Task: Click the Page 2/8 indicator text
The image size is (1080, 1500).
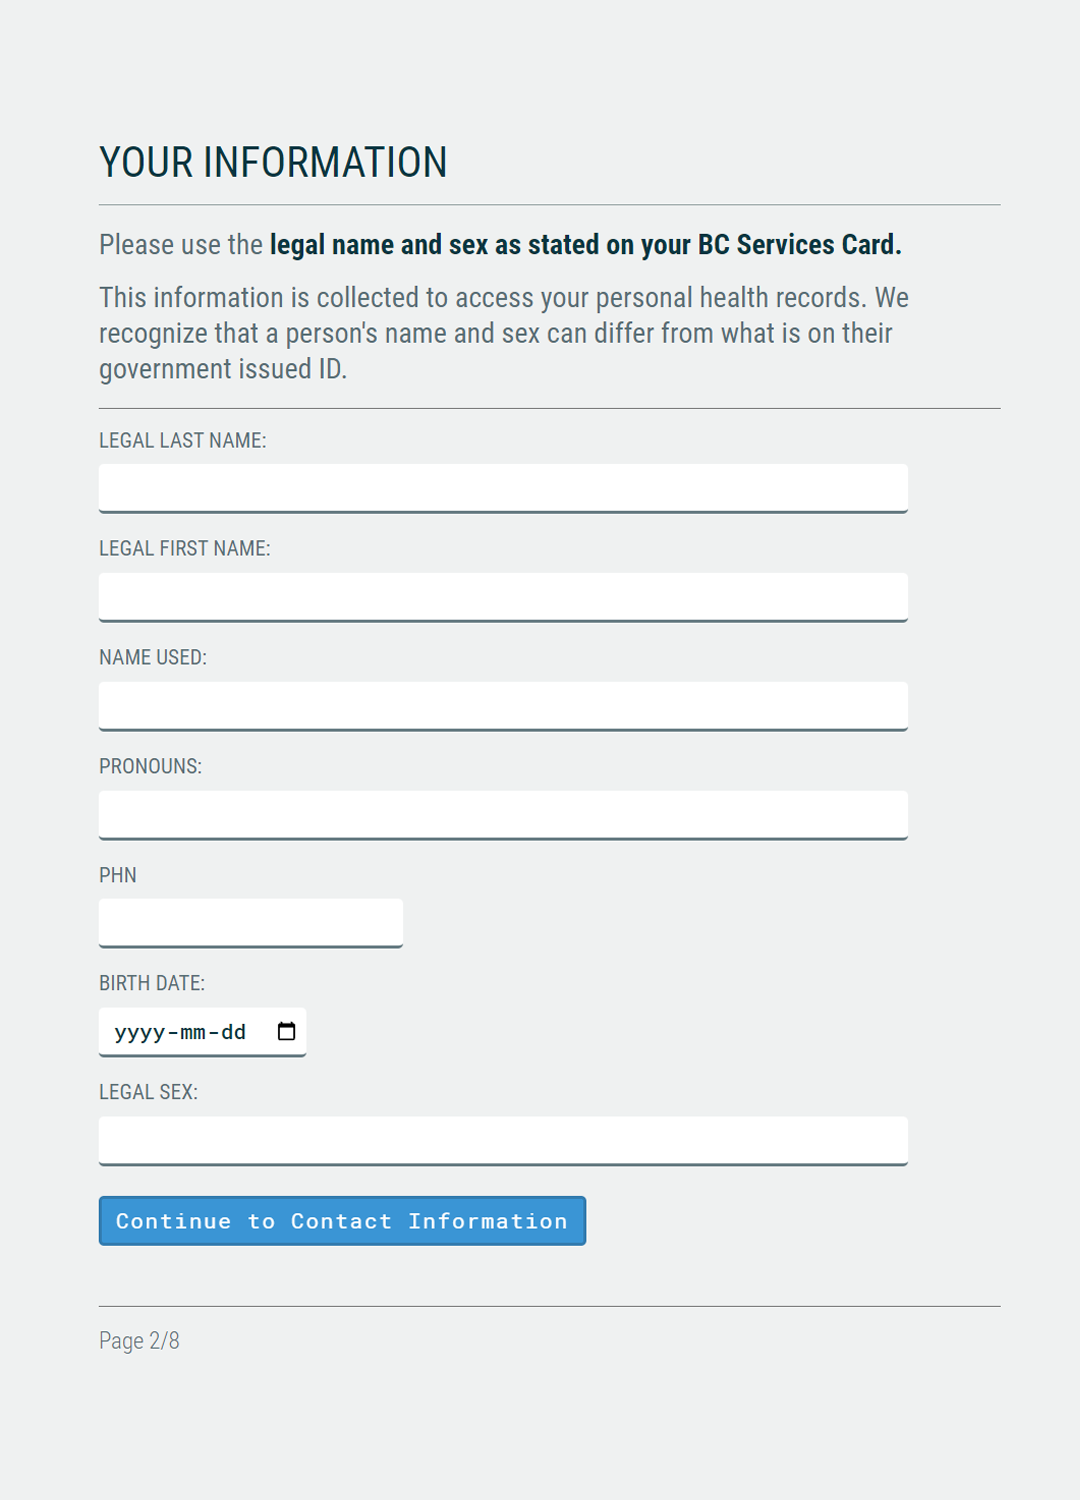Action: click(x=139, y=1341)
